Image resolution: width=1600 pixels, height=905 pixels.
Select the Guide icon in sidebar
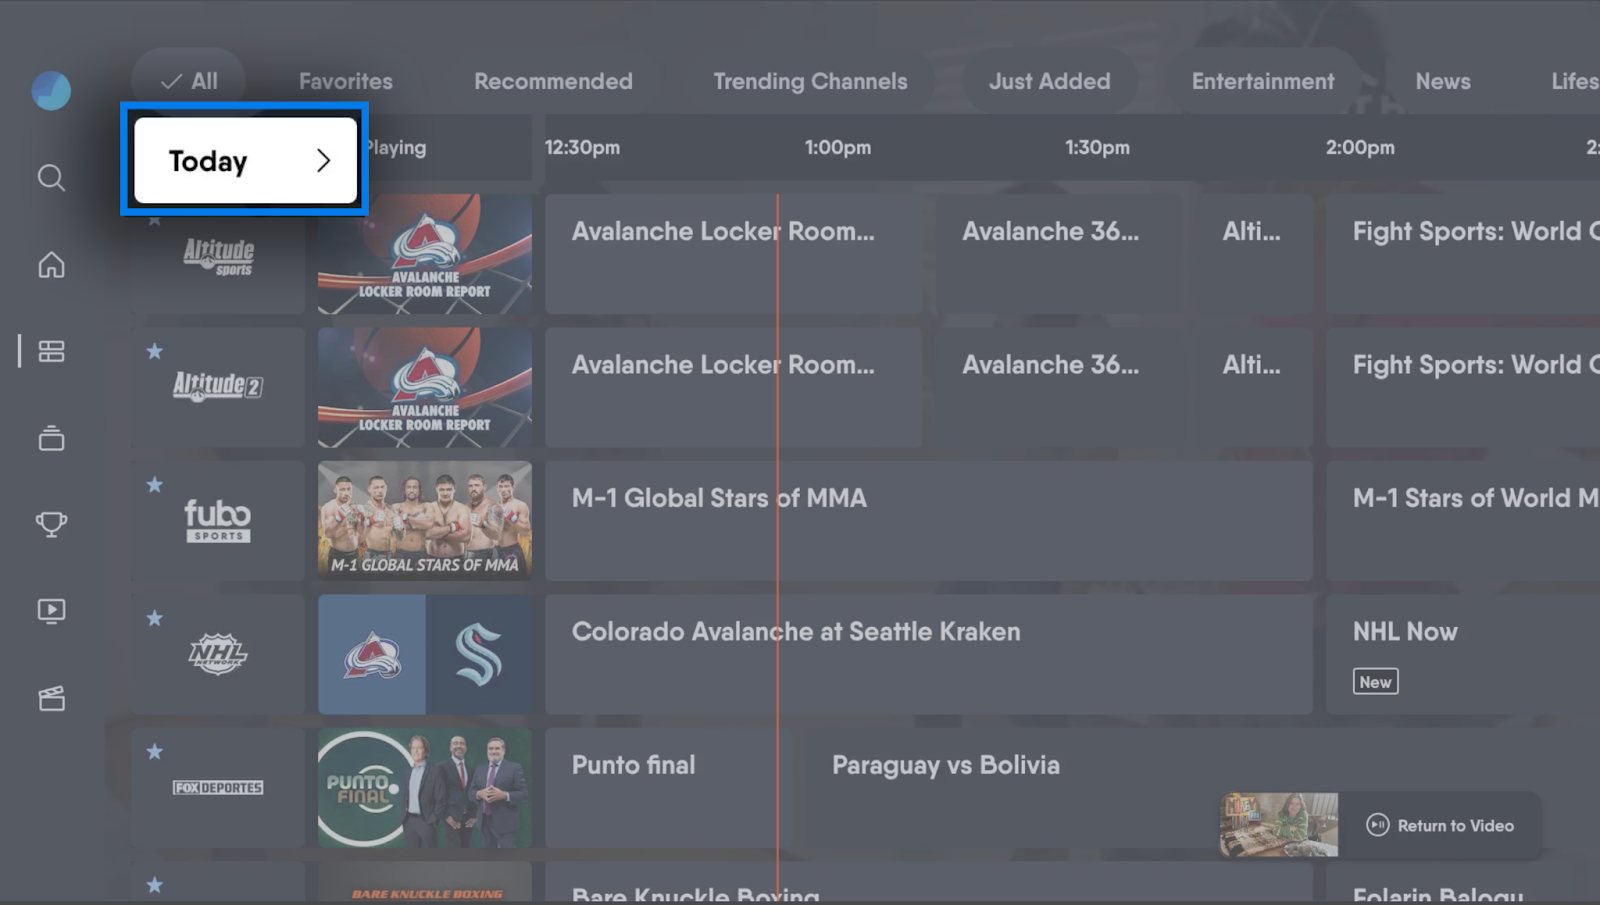click(x=51, y=351)
